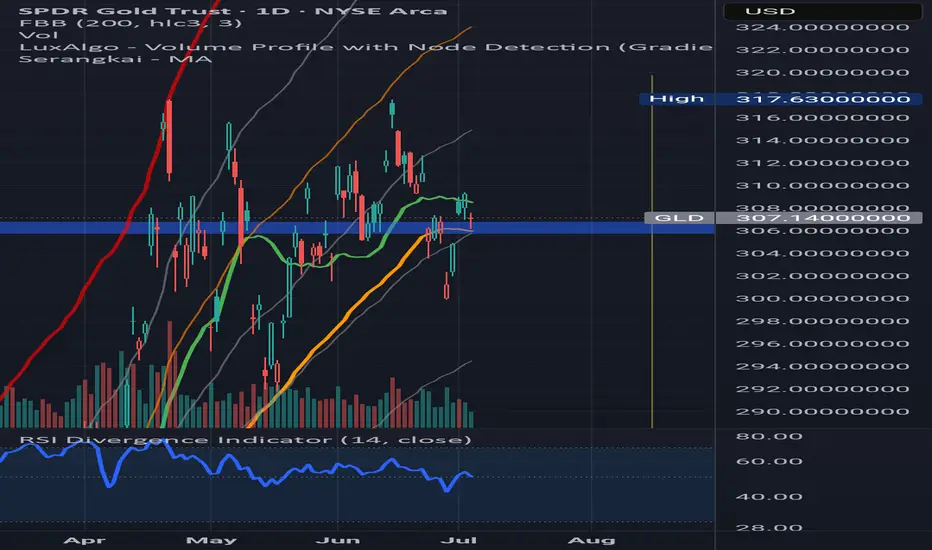Click the Jul label on the time axis
Viewport: 932px width, 550px height.
pos(459,540)
